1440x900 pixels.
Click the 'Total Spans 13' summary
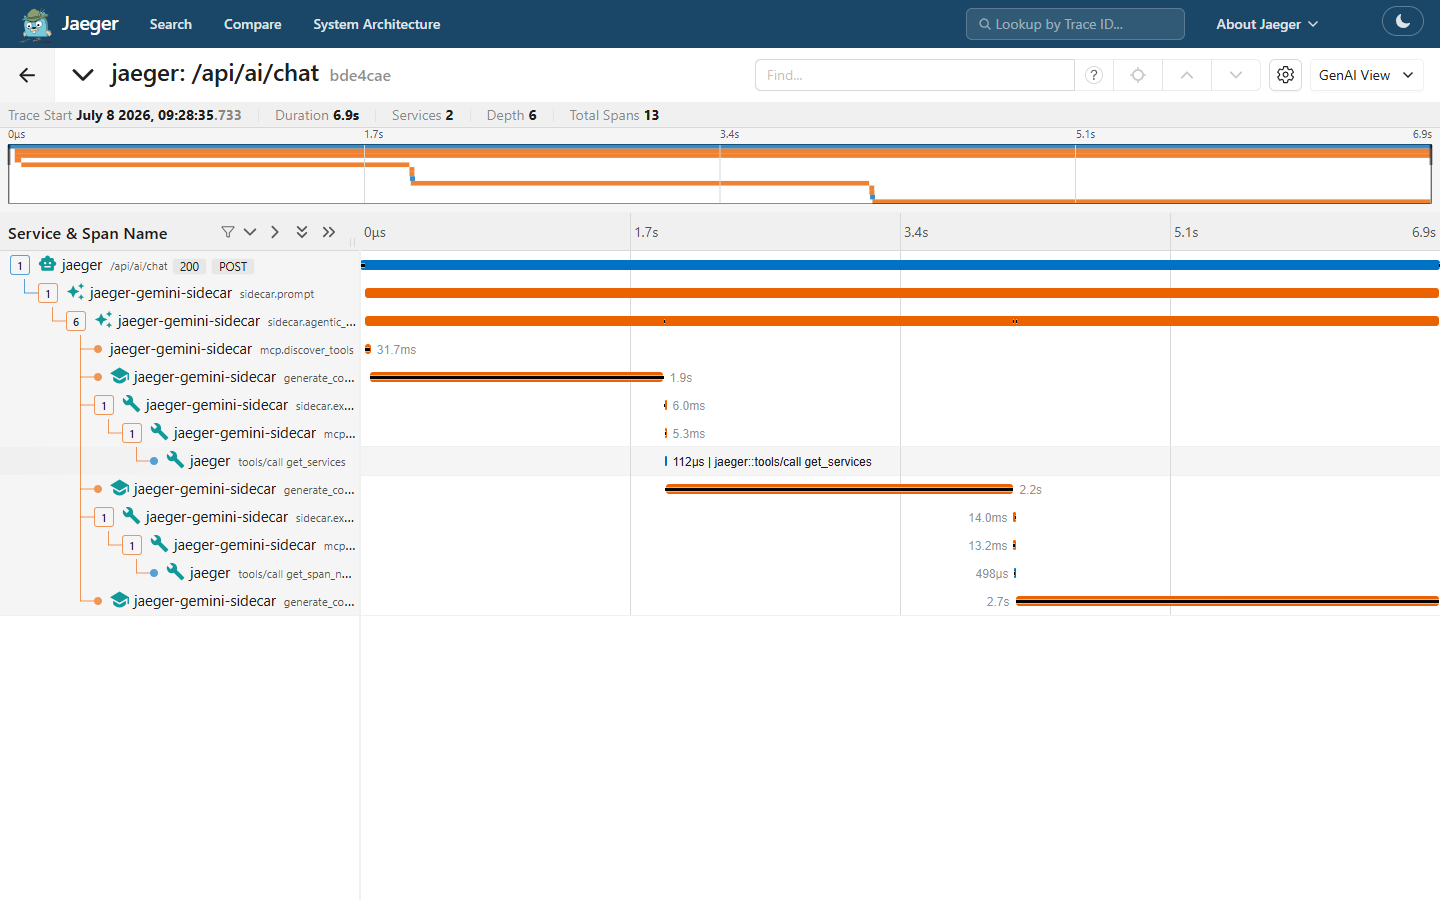(x=614, y=115)
